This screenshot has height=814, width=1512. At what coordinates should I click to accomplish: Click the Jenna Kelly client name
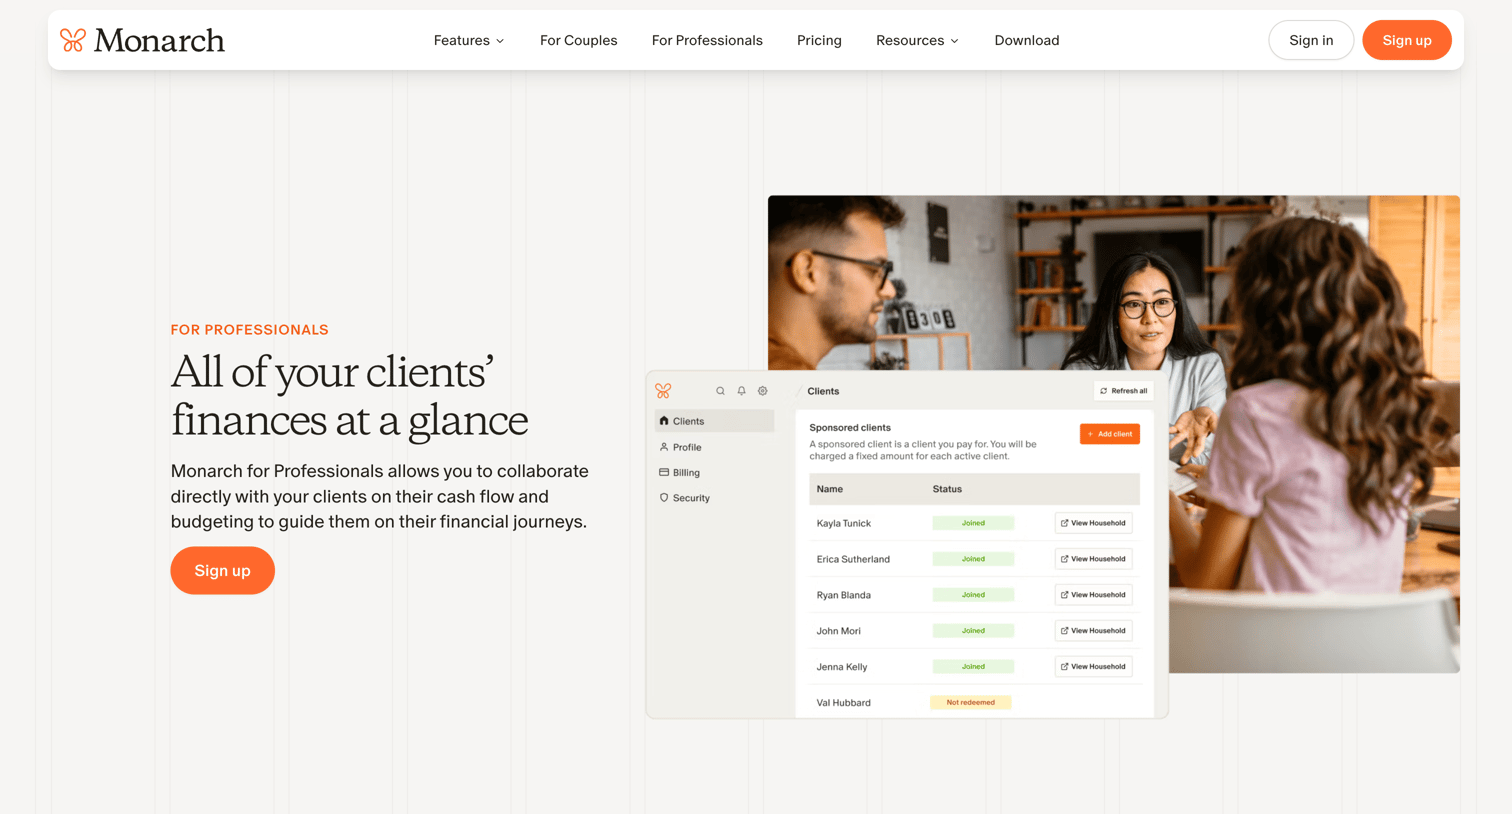click(x=842, y=667)
